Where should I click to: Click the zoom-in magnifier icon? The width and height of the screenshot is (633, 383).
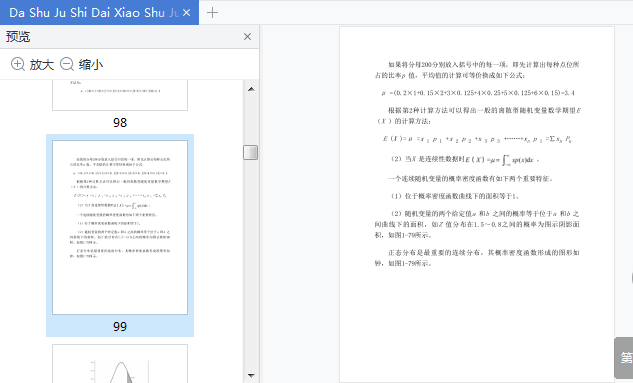pos(17,64)
